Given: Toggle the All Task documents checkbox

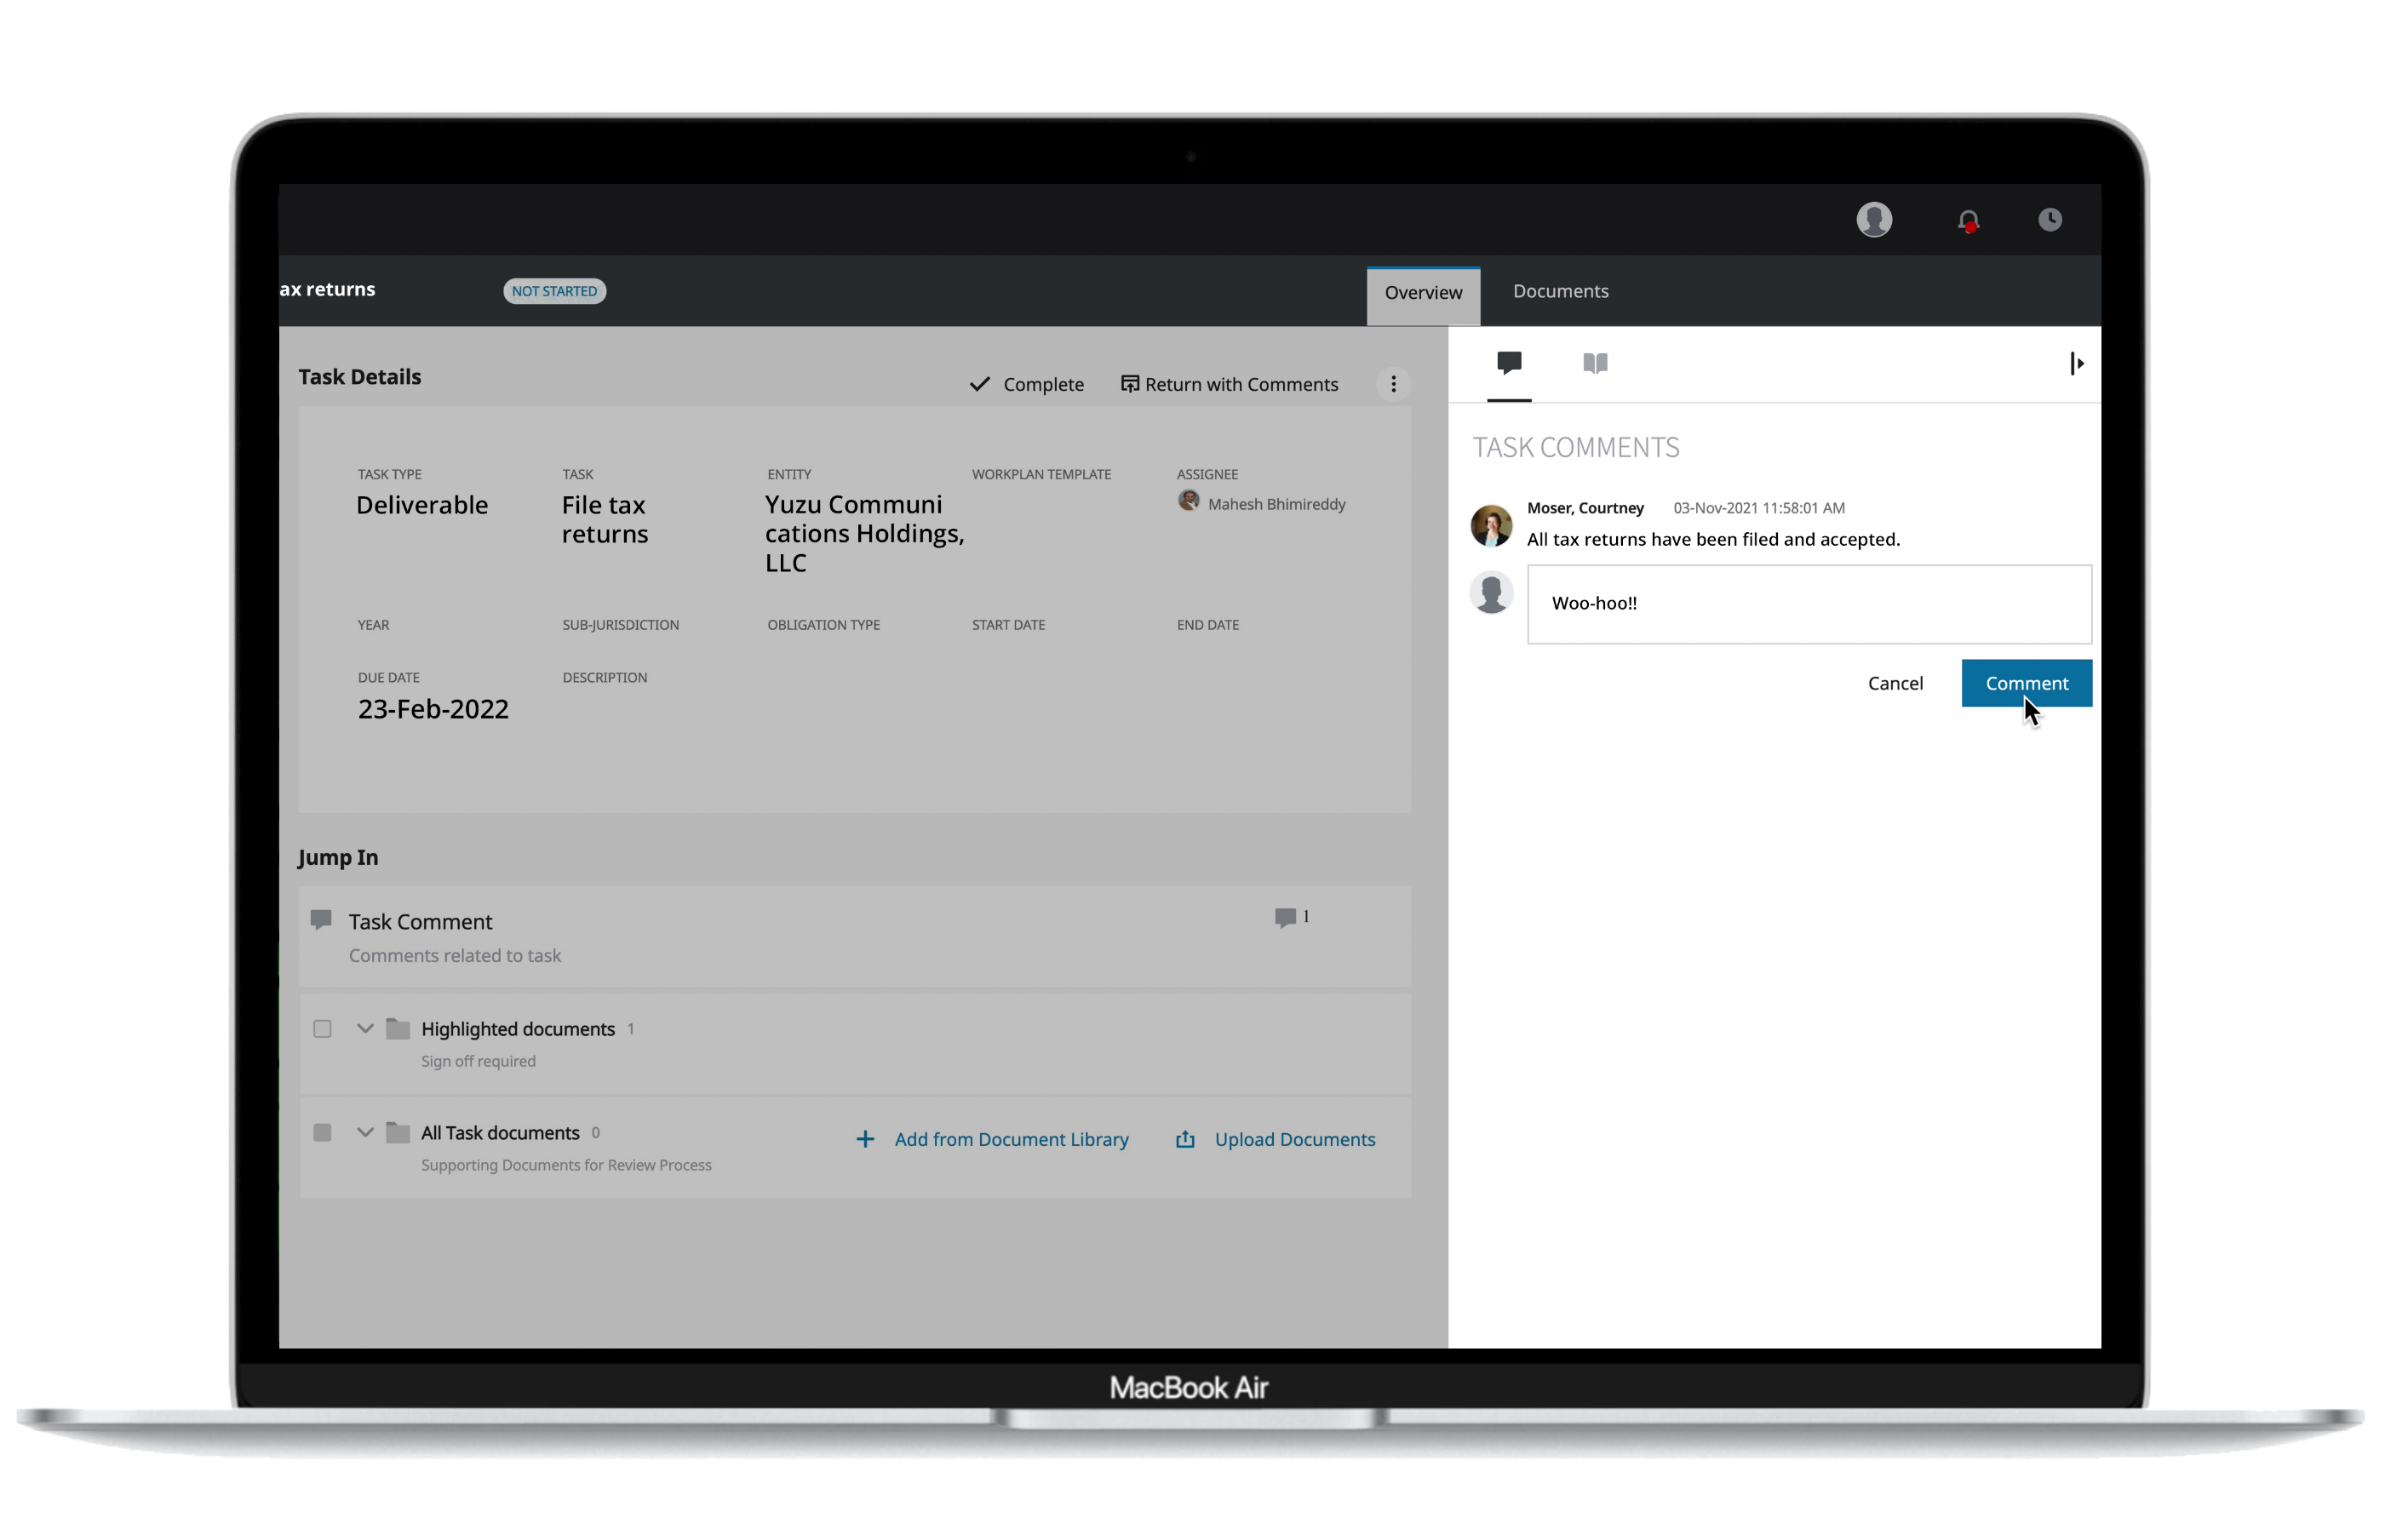Looking at the screenshot, I should 322,1133.
